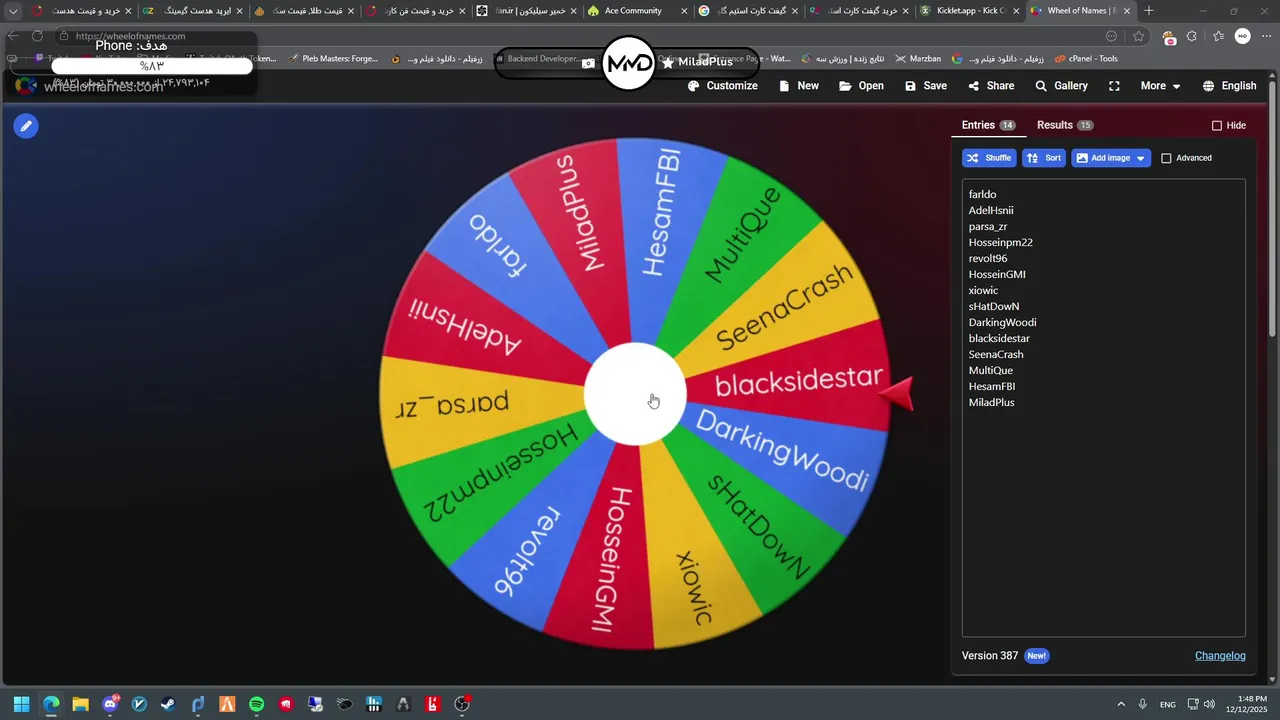1280x720 pixels.
Task: Switch ENG input language
Action: [1167, 704]
